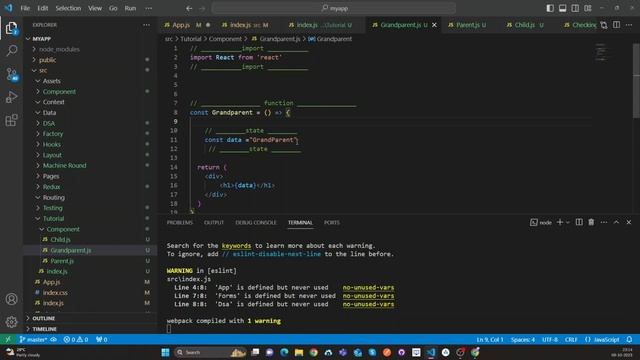Image resolution: width=640 pixels, height=360 pixels.
Task: Go forward with the navigation arrow
Action: click(202, 8)
